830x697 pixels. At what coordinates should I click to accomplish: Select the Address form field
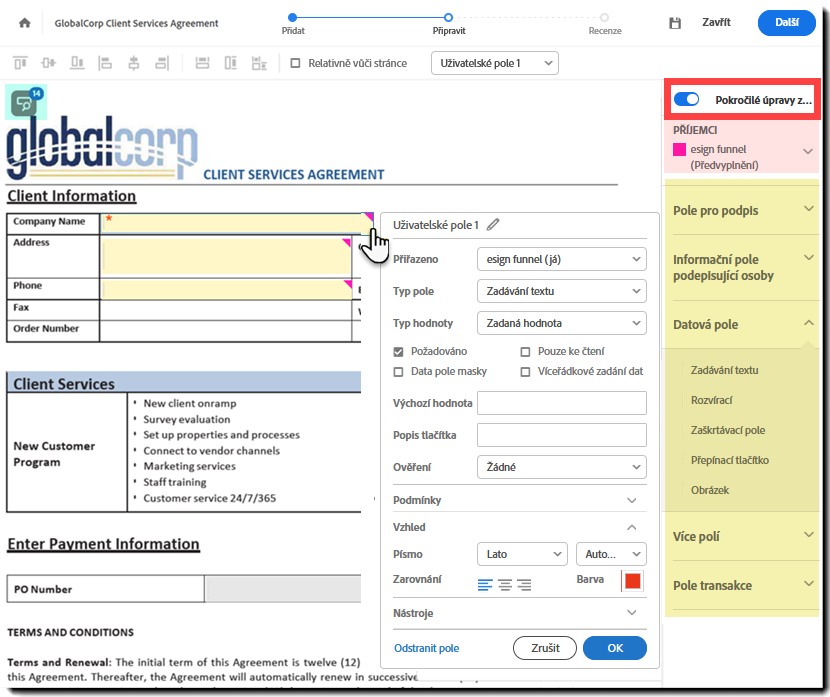(226, 256)
